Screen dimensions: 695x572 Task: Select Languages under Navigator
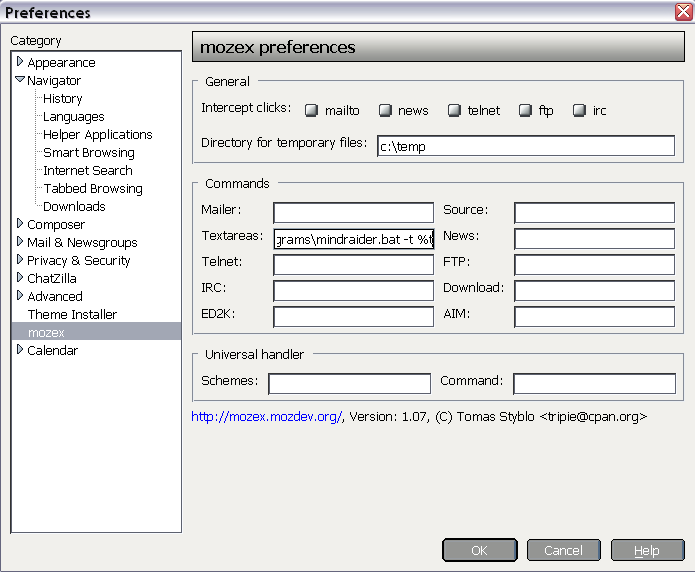click(x=74, y=117)
